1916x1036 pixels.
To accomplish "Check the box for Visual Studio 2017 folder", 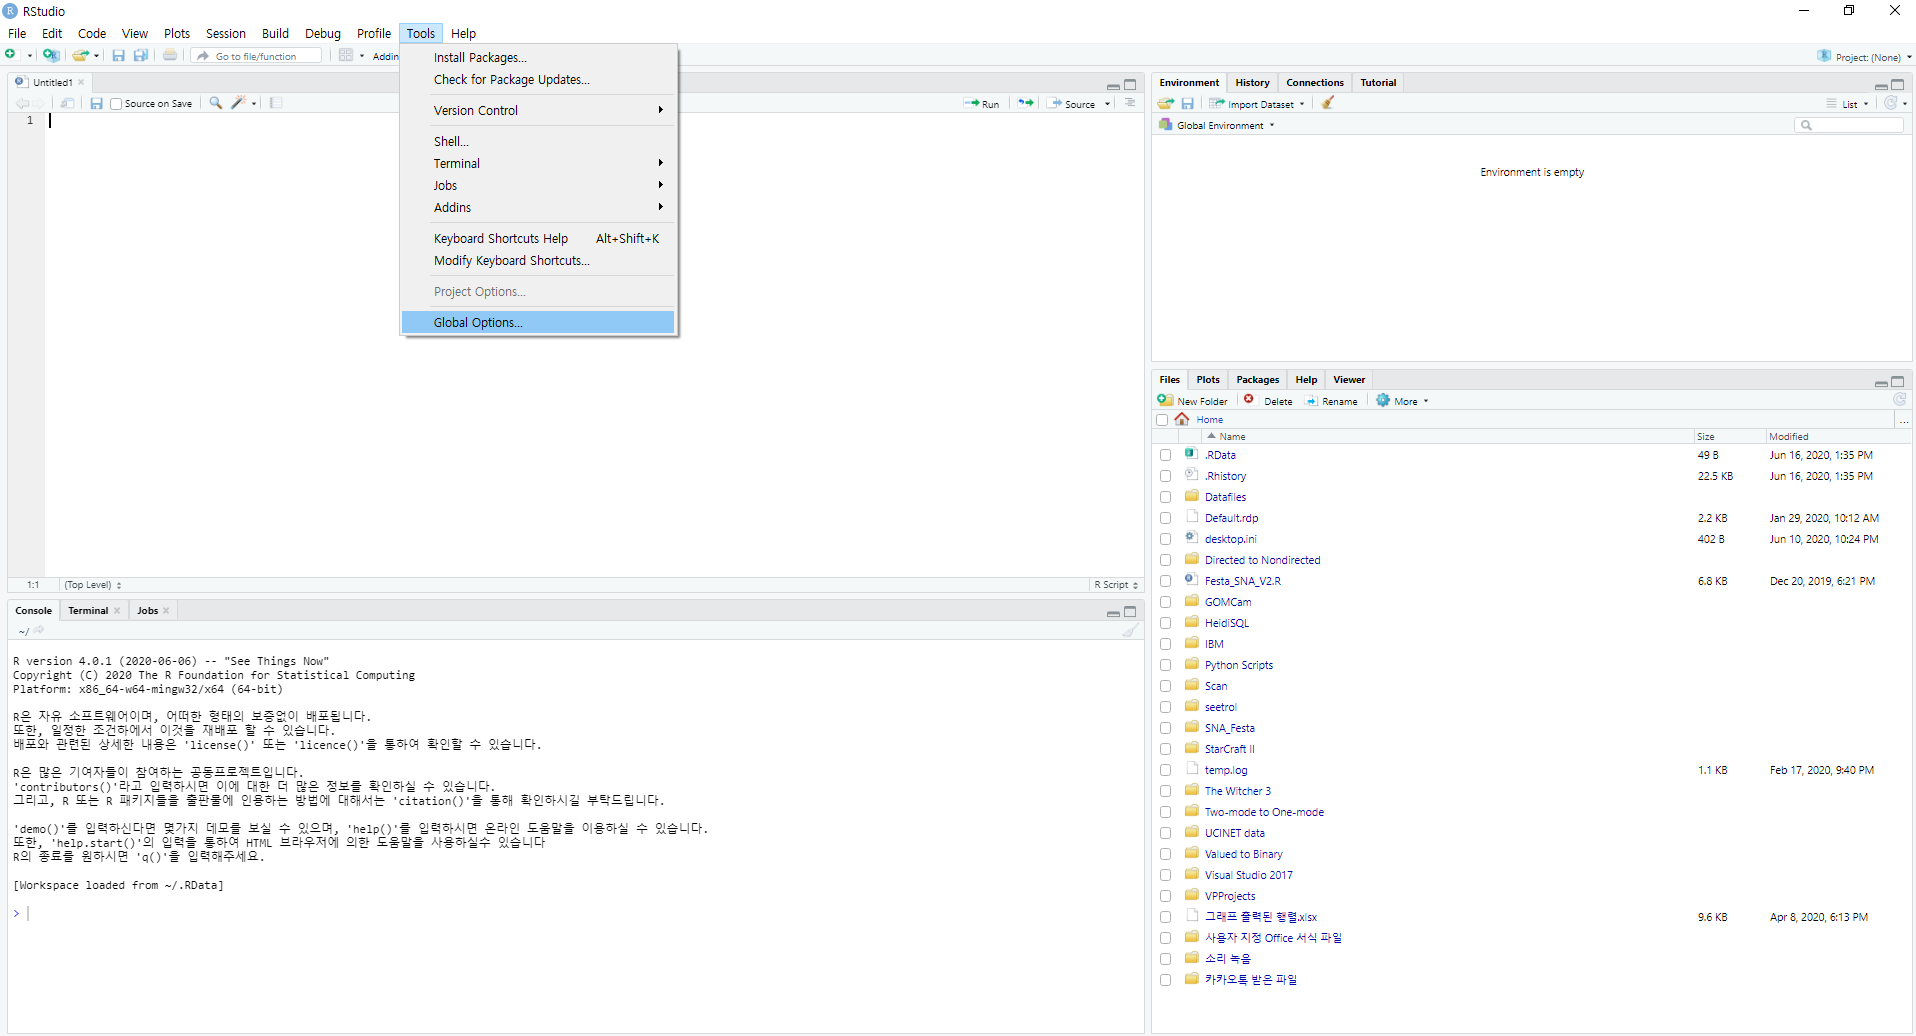I will 1165,875.
